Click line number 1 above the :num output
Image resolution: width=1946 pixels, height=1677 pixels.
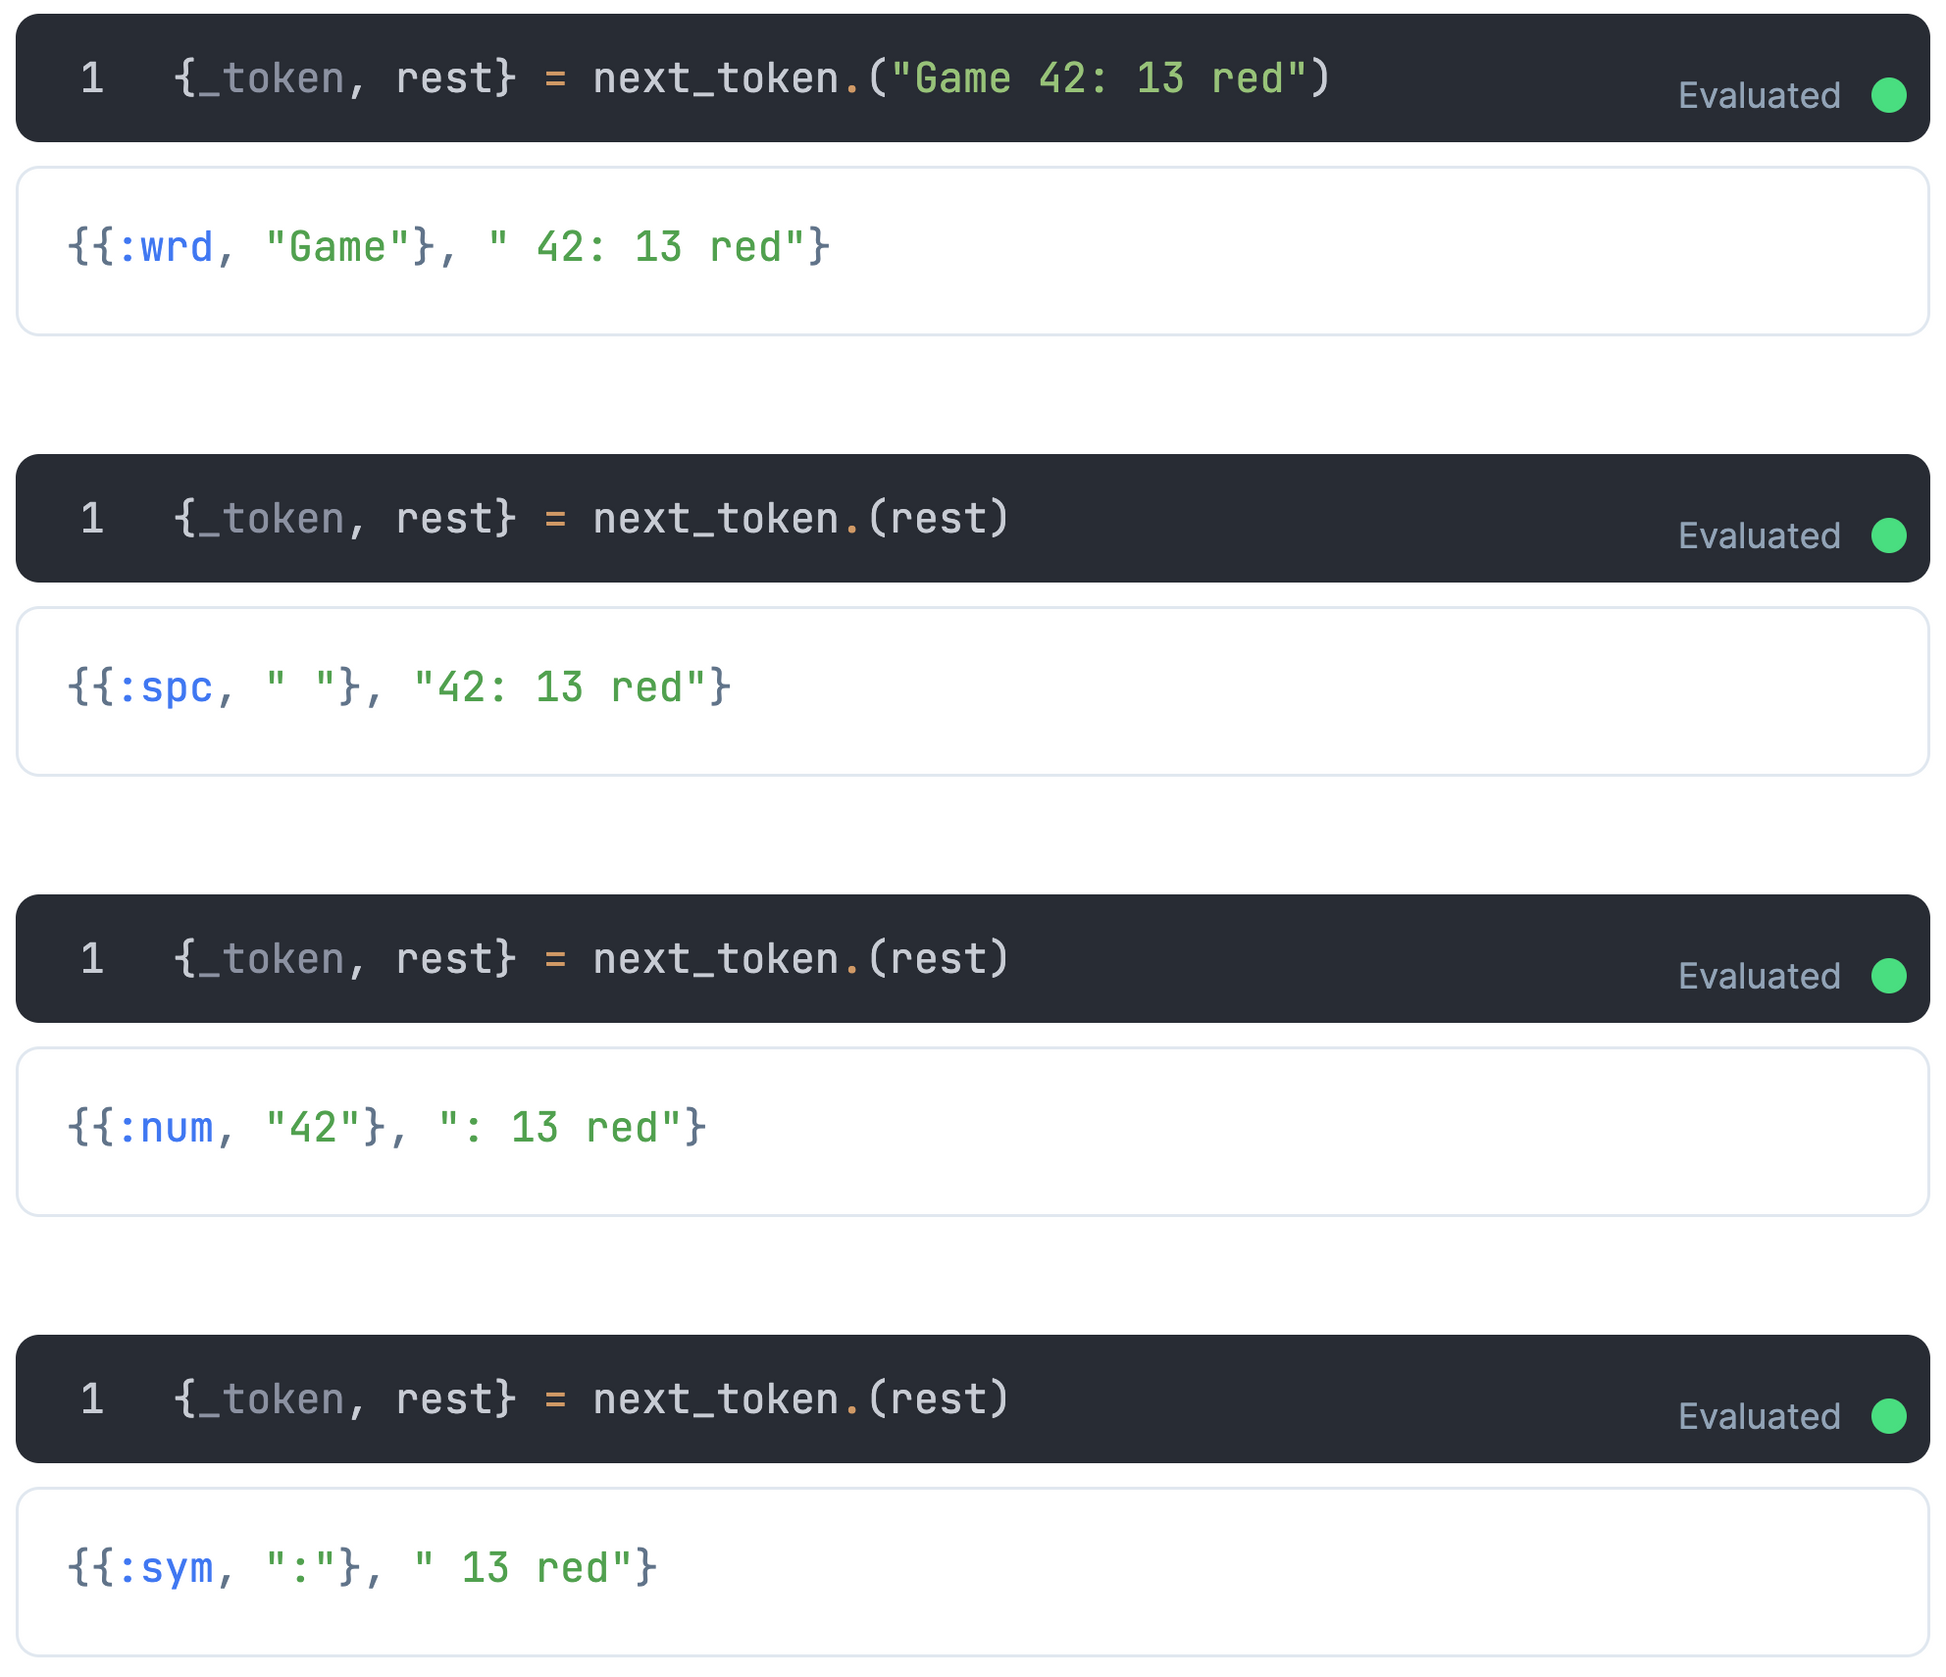click(92, 958)
